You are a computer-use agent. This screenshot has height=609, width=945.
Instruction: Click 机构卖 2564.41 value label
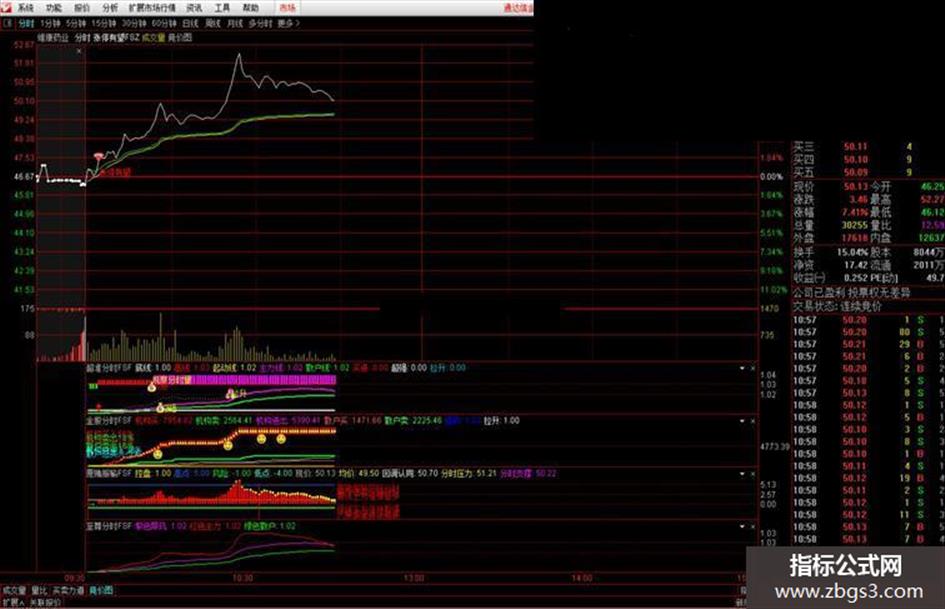click(224, 421)
